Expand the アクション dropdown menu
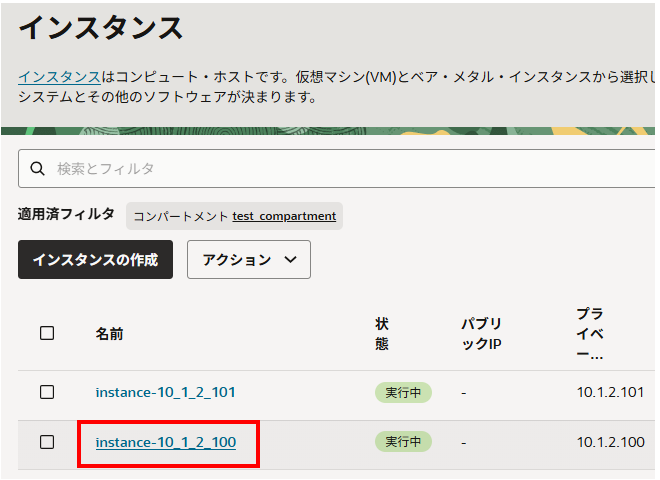660x480 pixels. (x=249, y=259)
